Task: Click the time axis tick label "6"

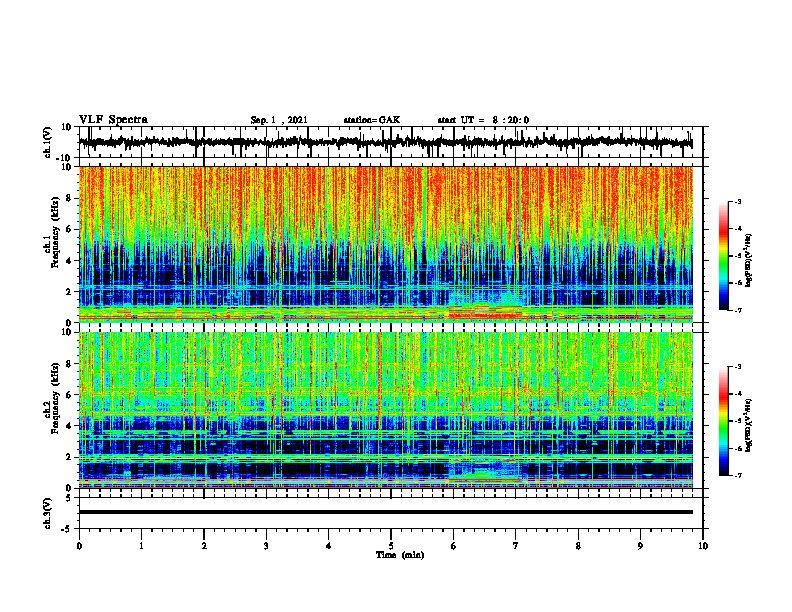Action: coord(454,546)
